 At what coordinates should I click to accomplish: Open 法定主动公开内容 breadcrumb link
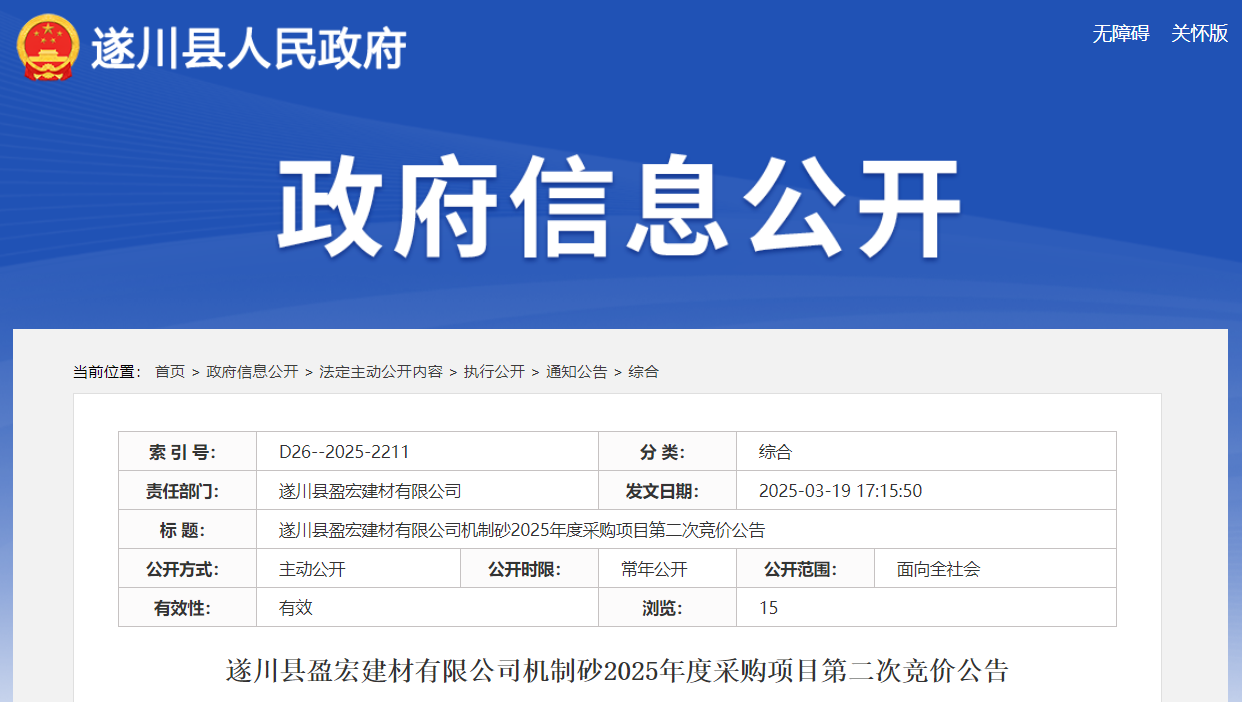coord(380,372)
